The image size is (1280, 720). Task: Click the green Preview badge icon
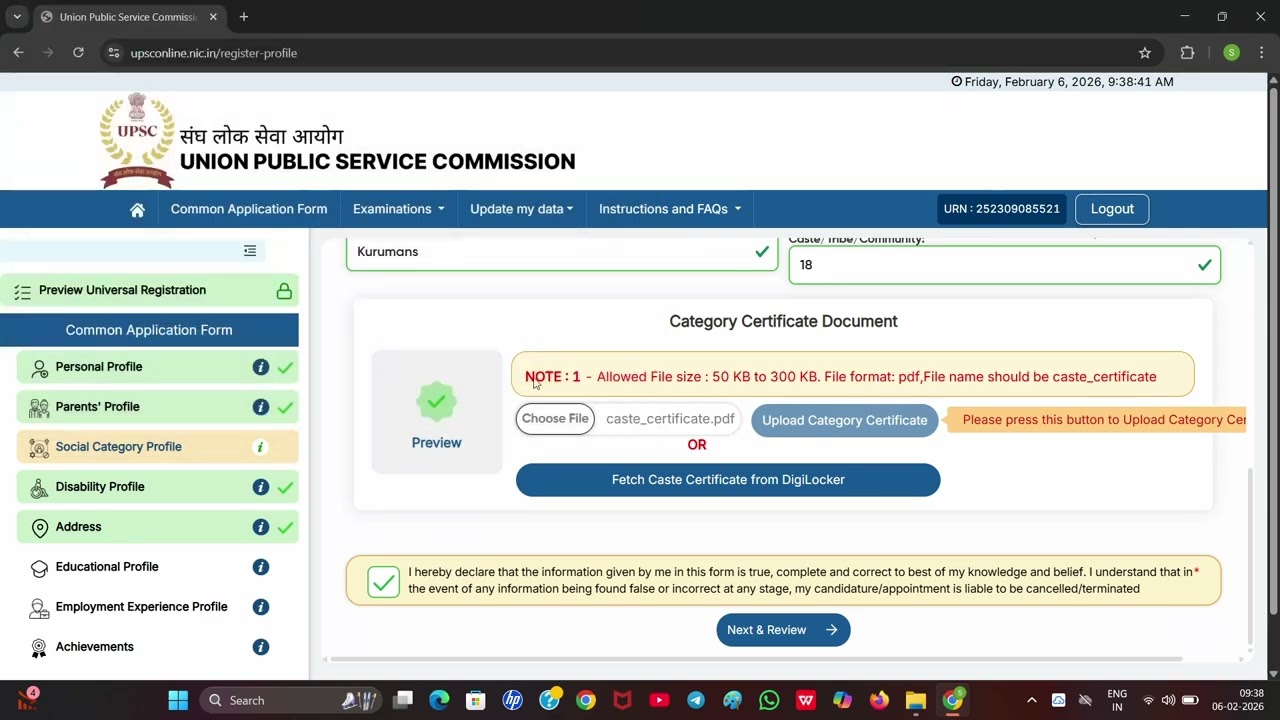click(436, 402)
